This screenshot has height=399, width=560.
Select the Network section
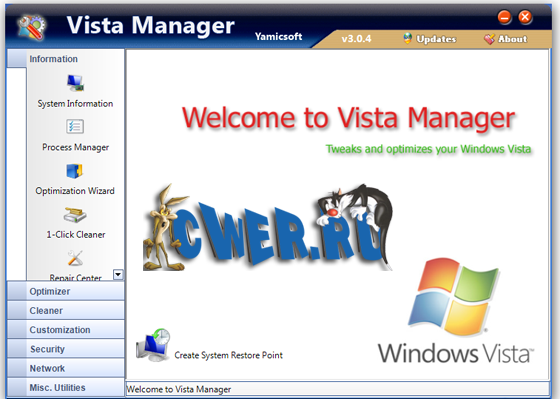click(66, 368)
